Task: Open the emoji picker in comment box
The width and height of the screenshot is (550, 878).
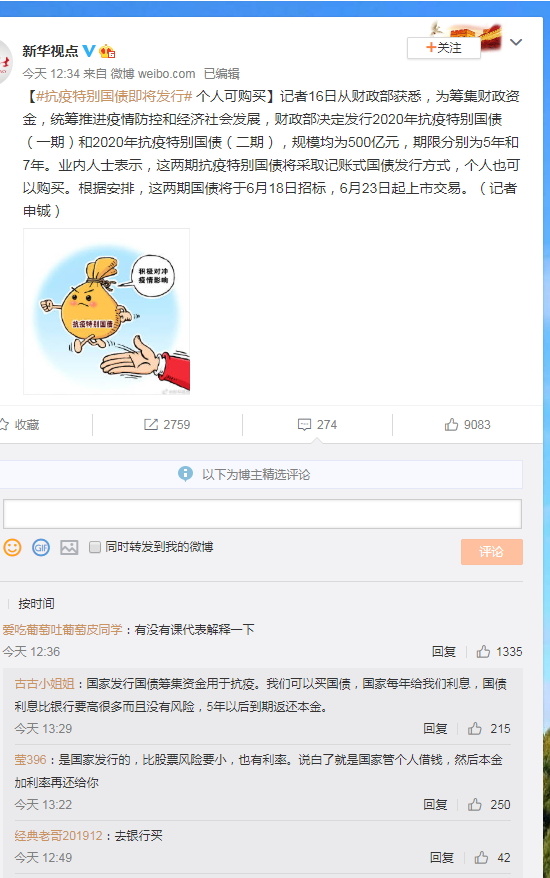Action: [x=12, y=547]
